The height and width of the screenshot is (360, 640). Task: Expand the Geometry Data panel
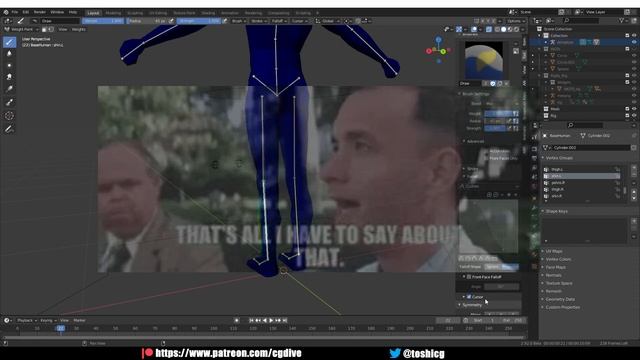560,300
